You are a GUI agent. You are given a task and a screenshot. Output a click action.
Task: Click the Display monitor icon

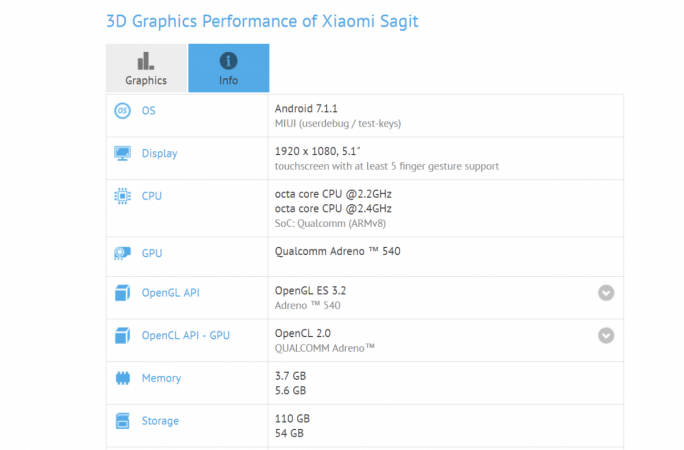tap(122, 153)
